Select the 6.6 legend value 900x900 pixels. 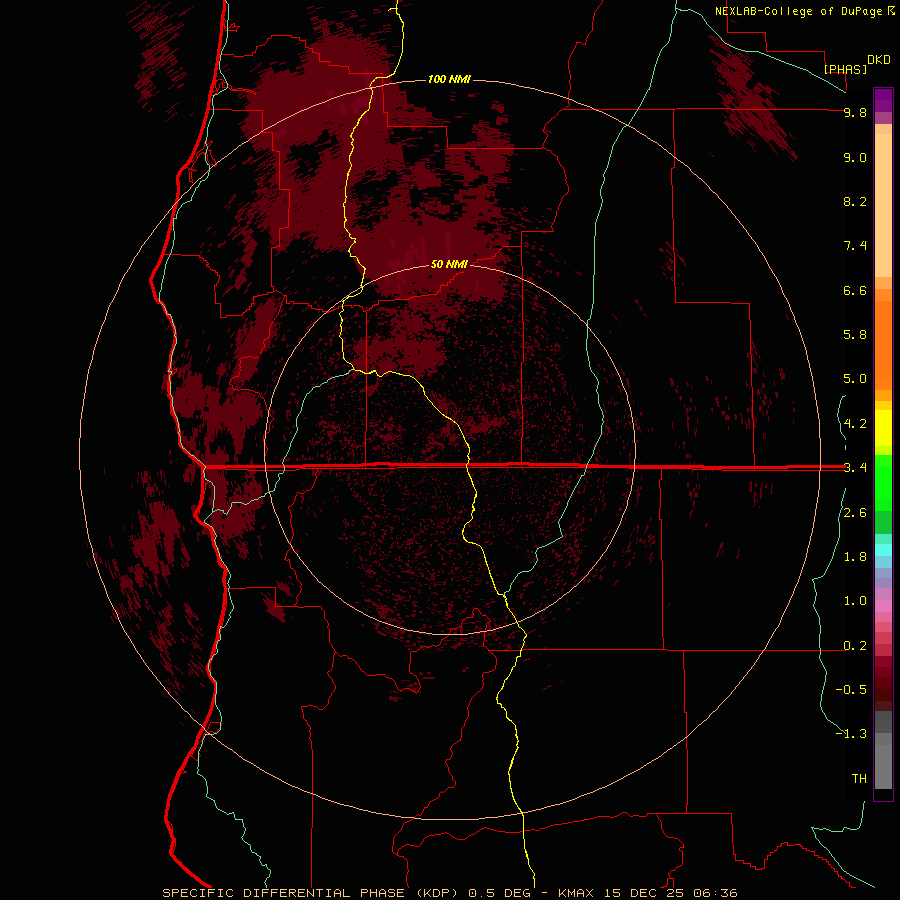pos(855,290)
